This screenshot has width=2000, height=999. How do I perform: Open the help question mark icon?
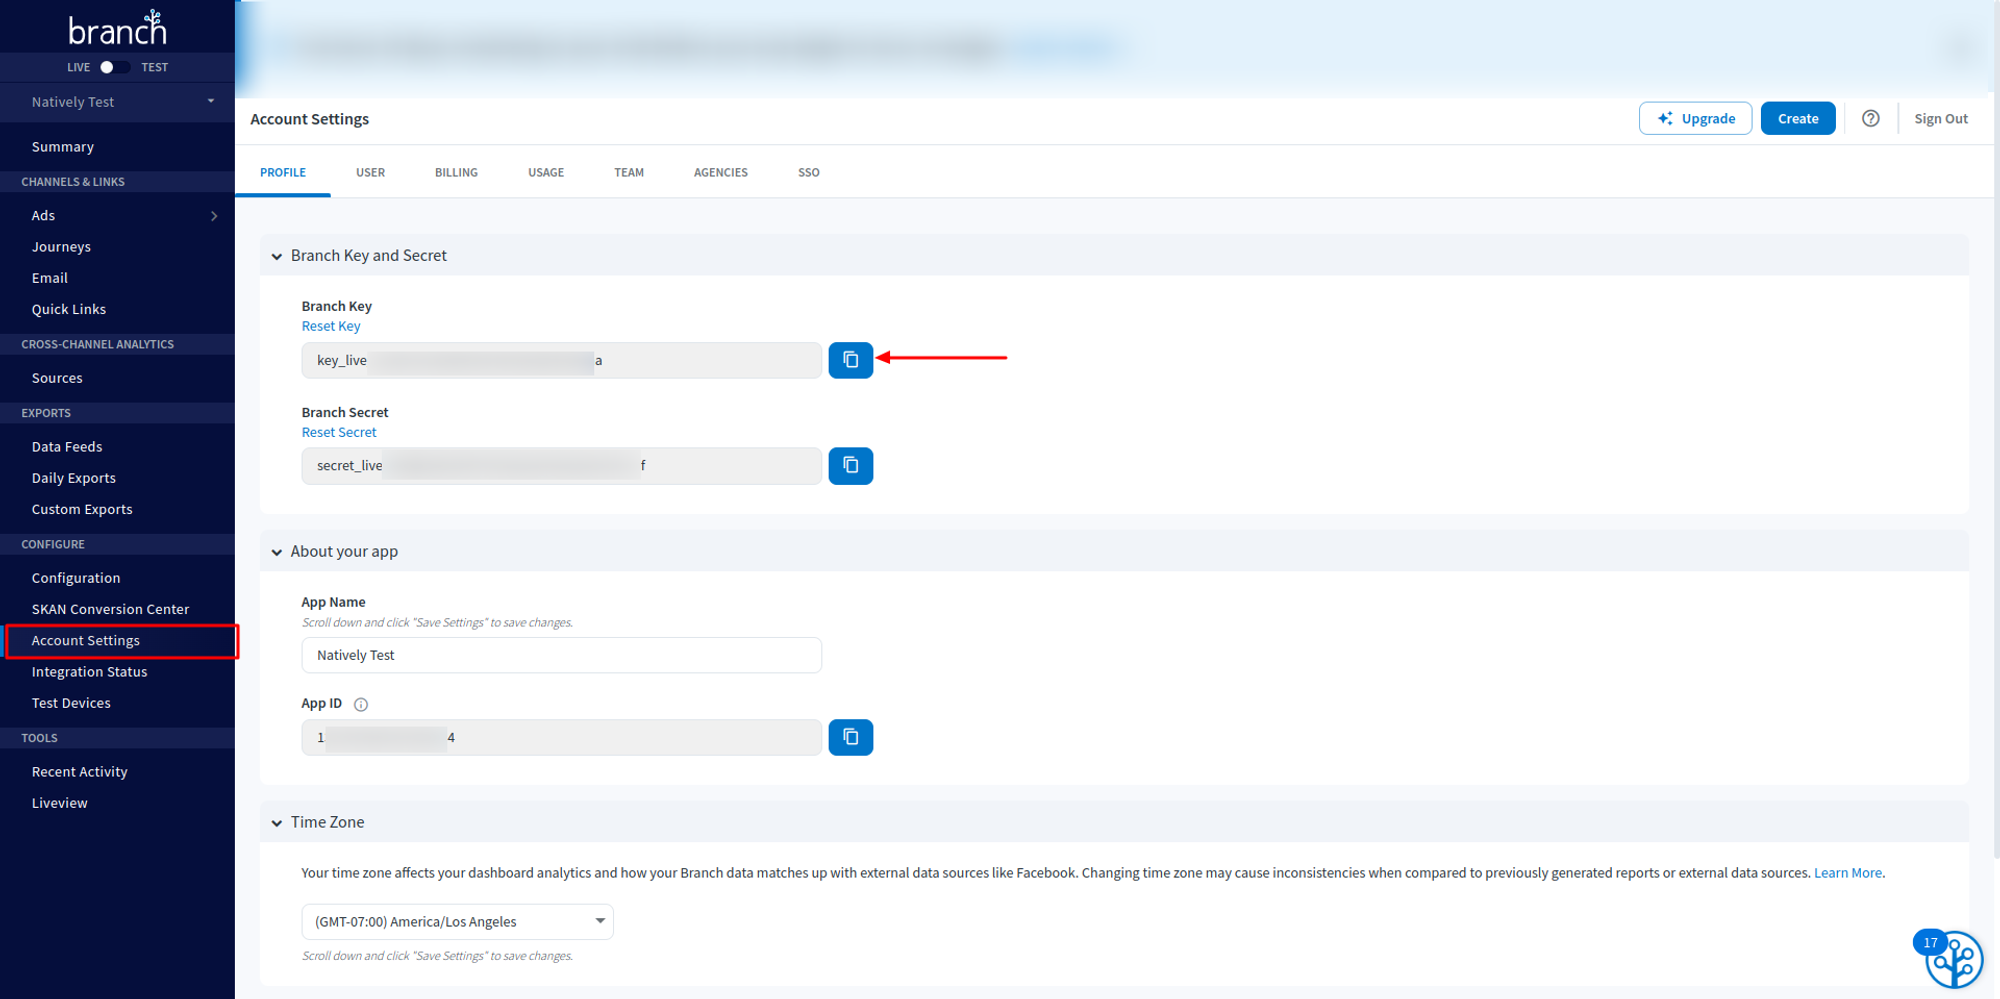pyautogui.click(x=1870, y=119)
